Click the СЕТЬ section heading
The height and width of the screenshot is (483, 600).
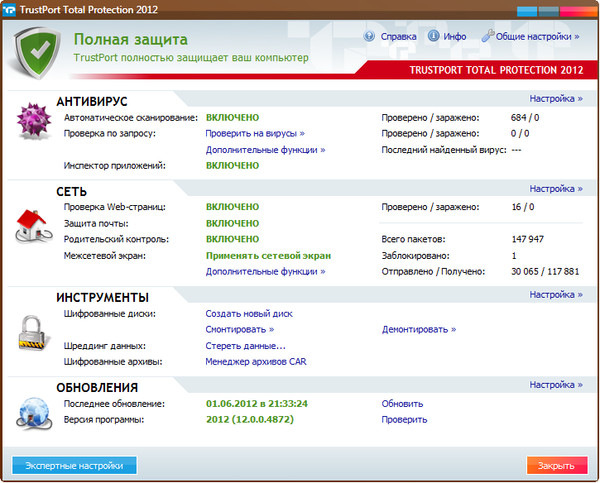[72, 192]
